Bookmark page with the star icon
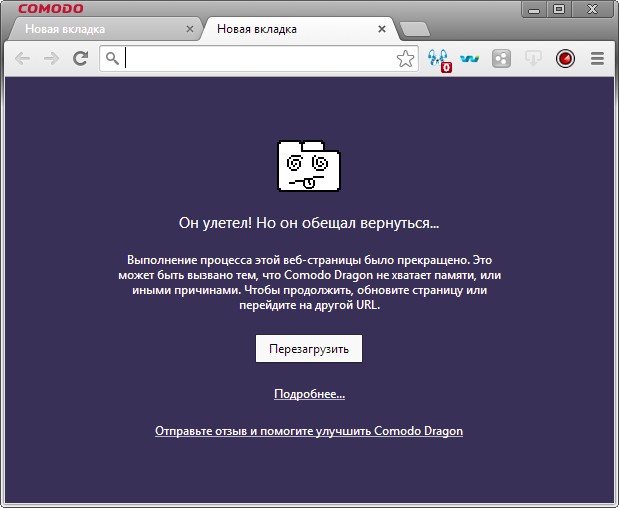 click(405, 59)
